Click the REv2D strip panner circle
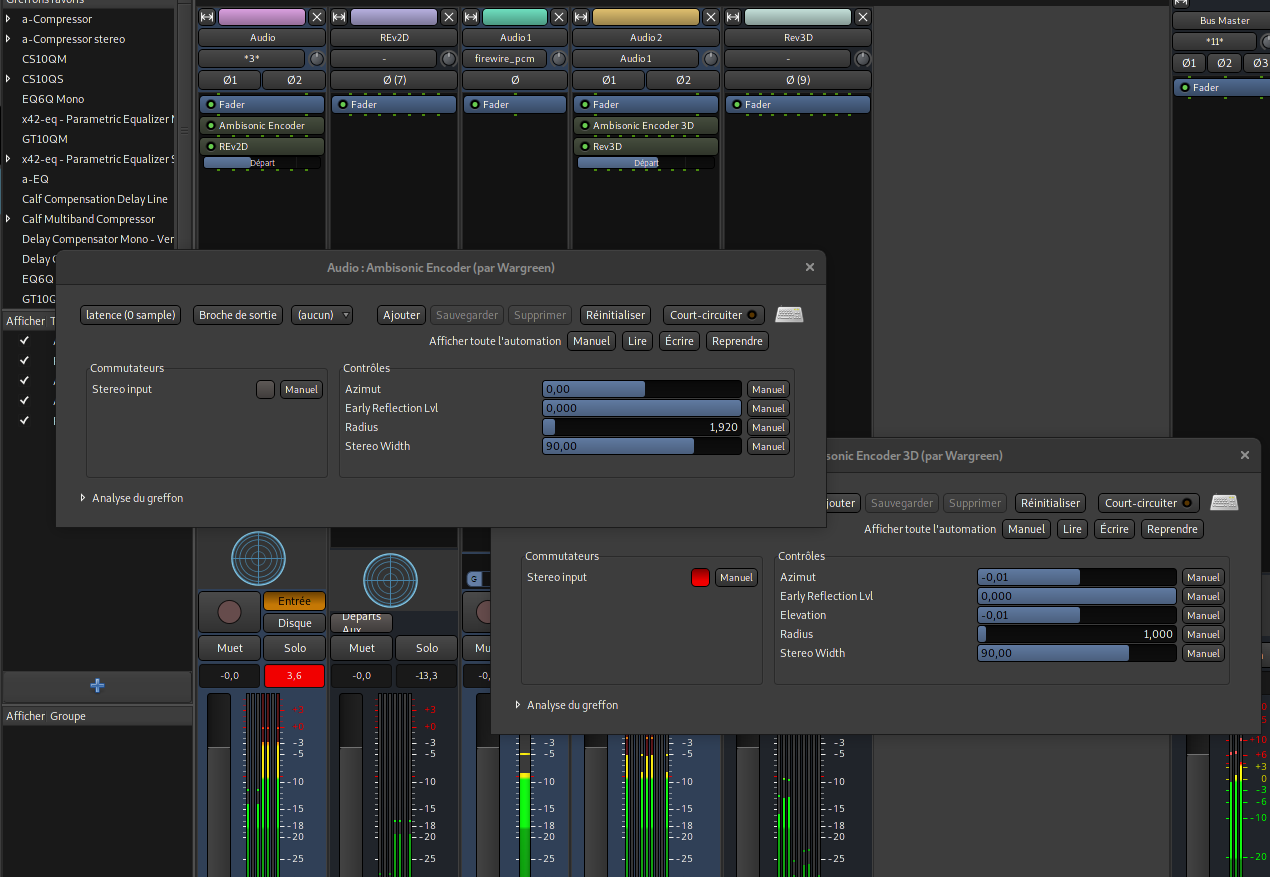Image resolution: width=1270 pixels, height=877 pixels. coord(390,580)
